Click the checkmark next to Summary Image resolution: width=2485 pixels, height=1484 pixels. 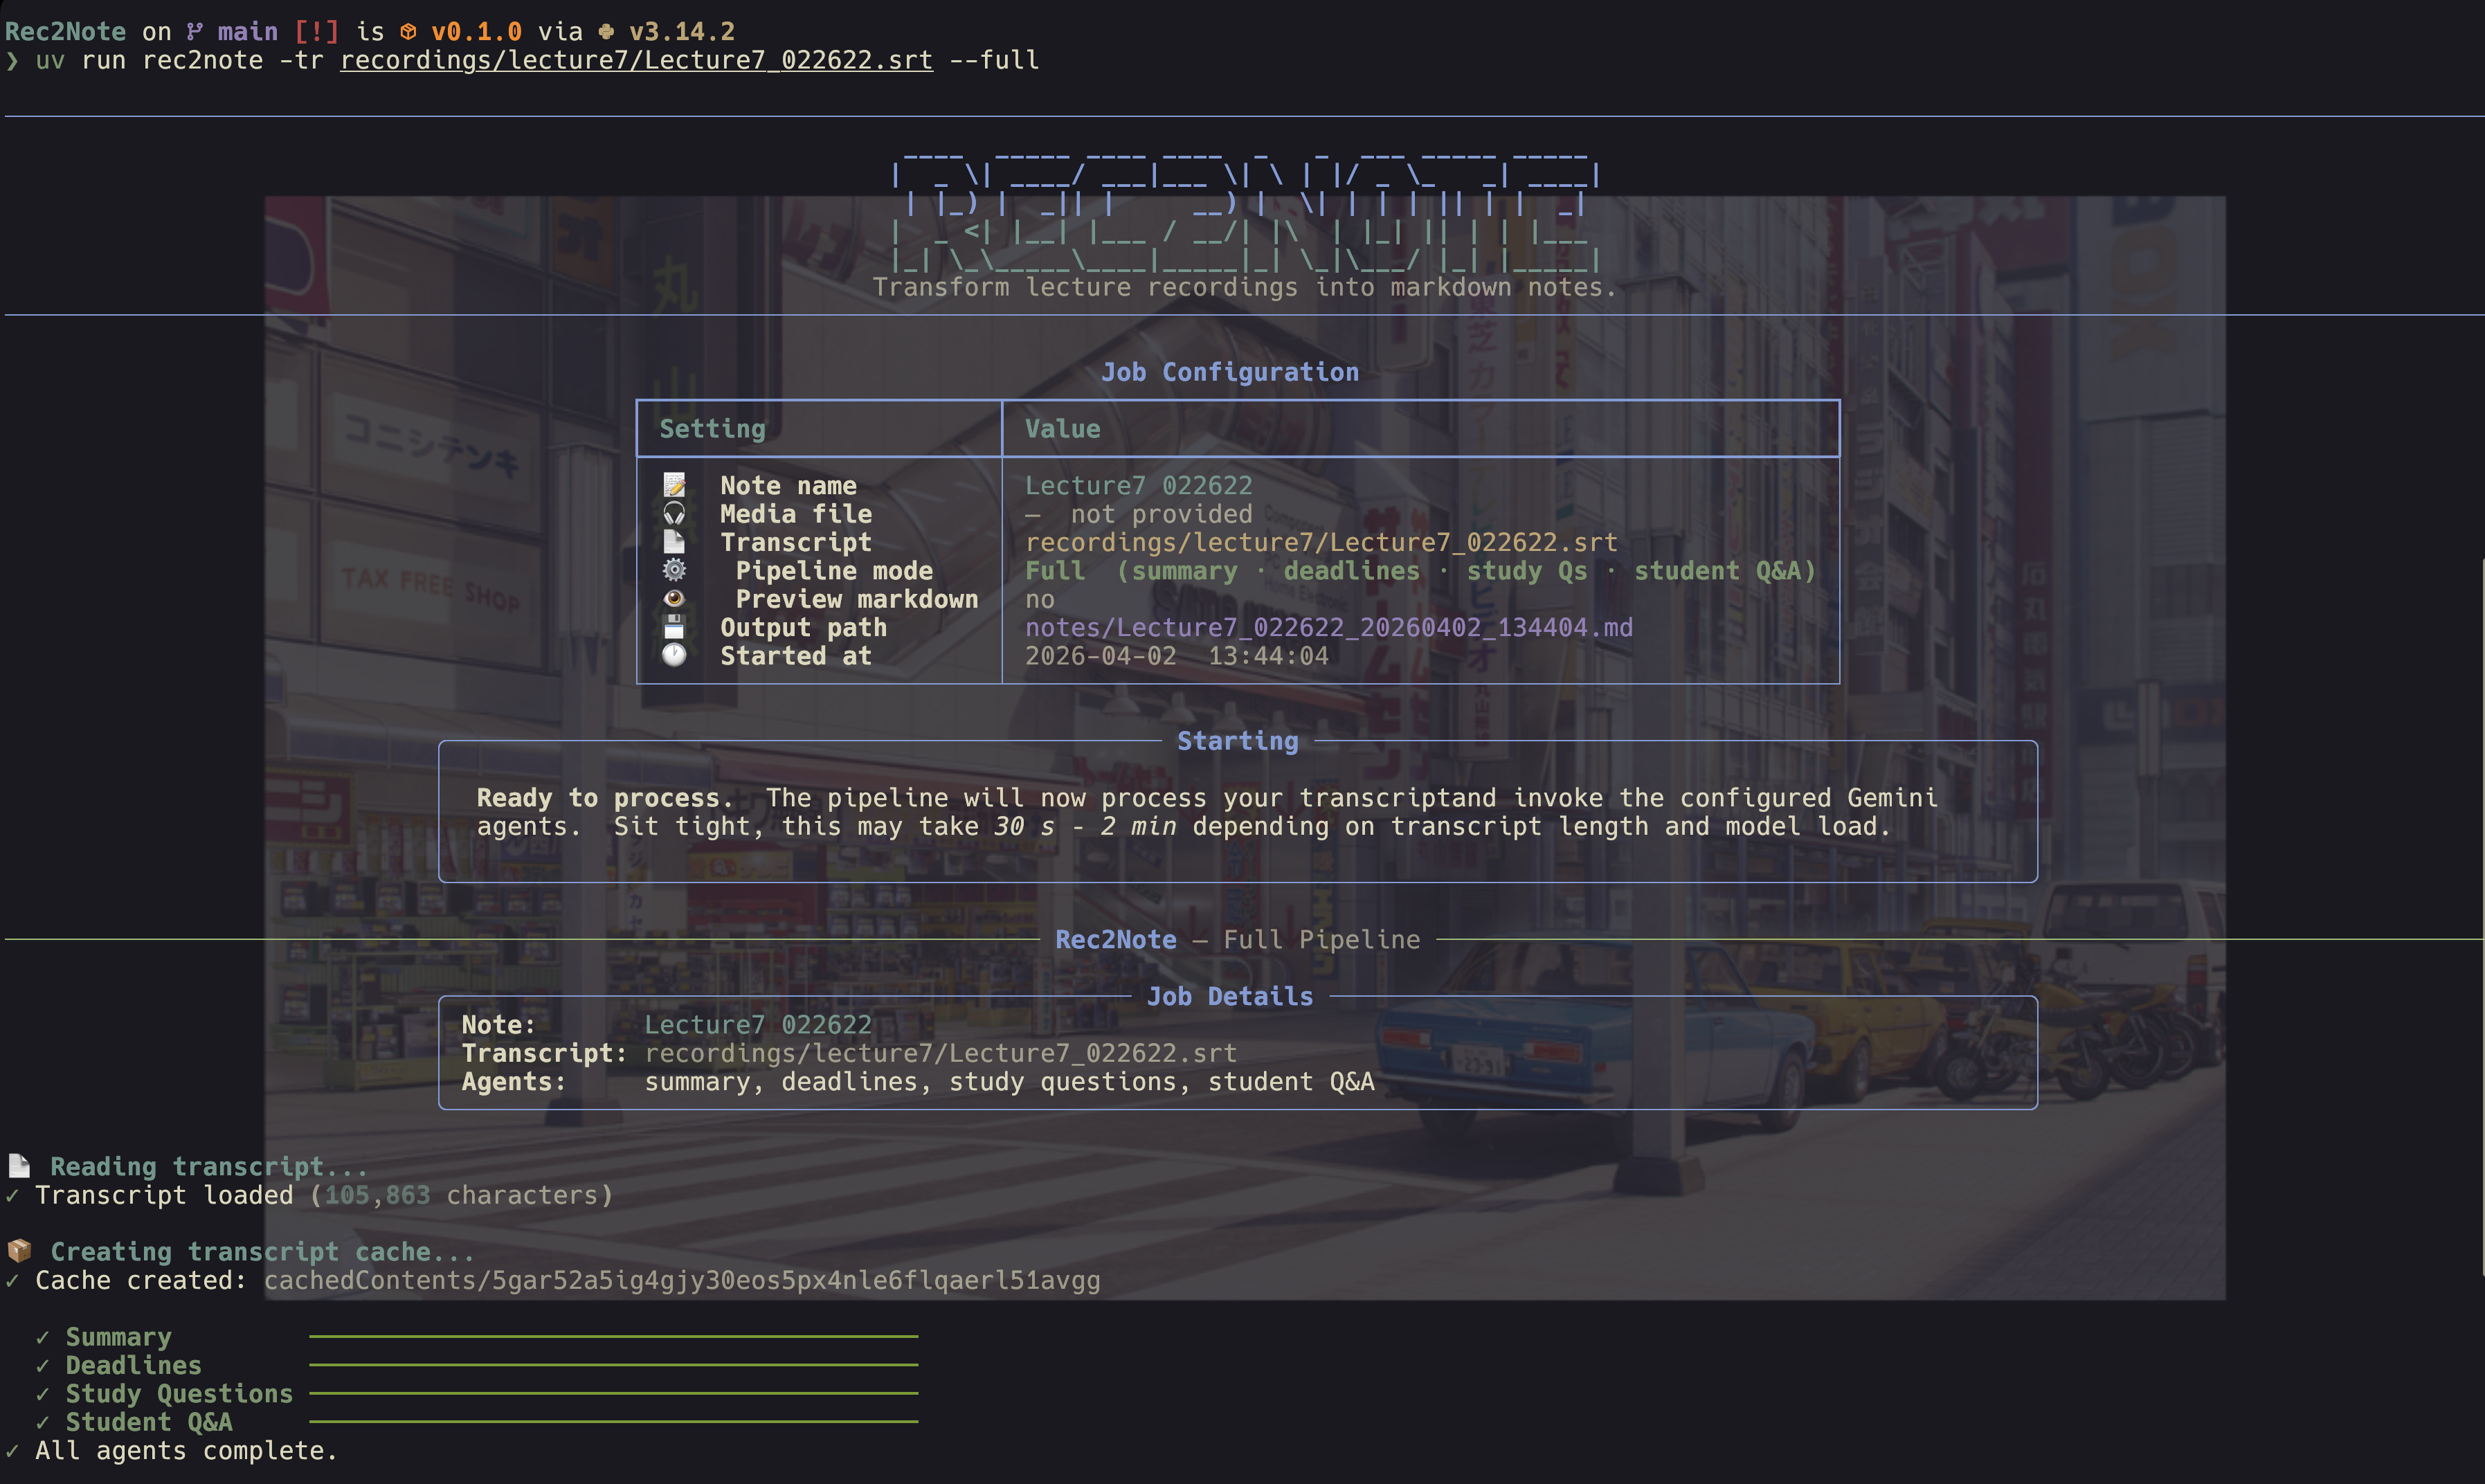point(42,1337)
